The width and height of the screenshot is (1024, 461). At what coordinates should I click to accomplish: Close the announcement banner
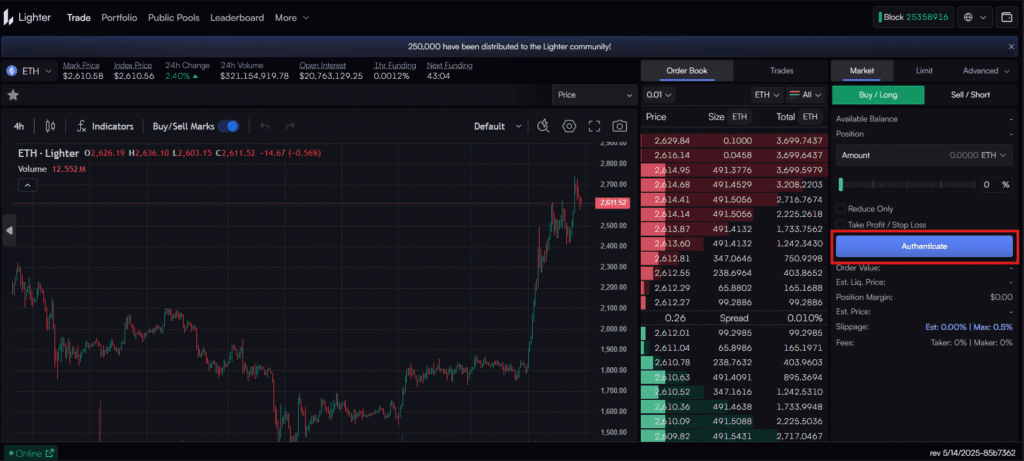point(1011,47)
